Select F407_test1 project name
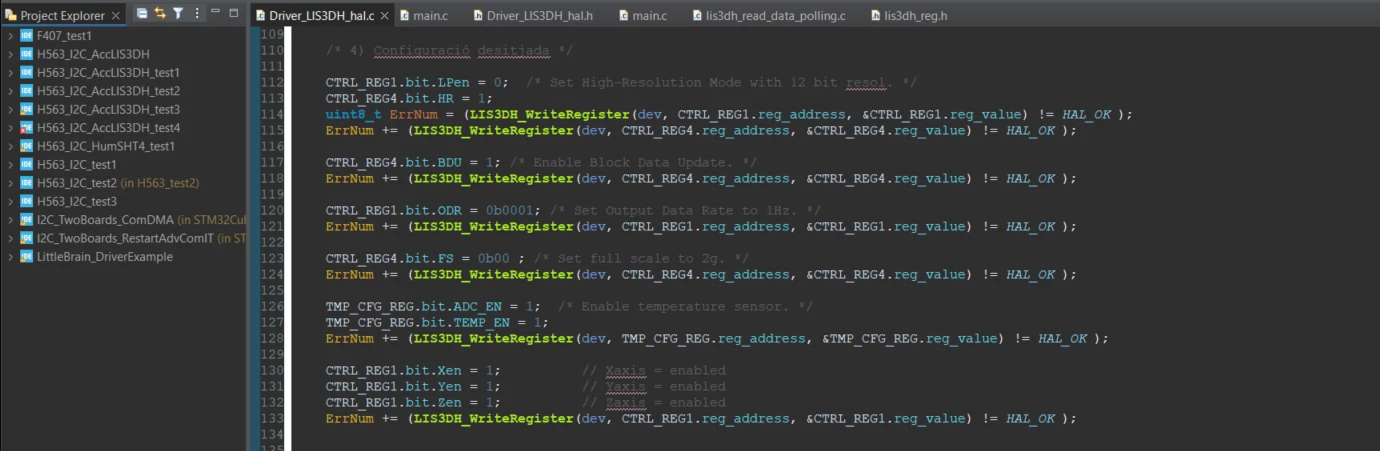The width and height of the screenshot is (1380, 451). click(x=64, y=36)
